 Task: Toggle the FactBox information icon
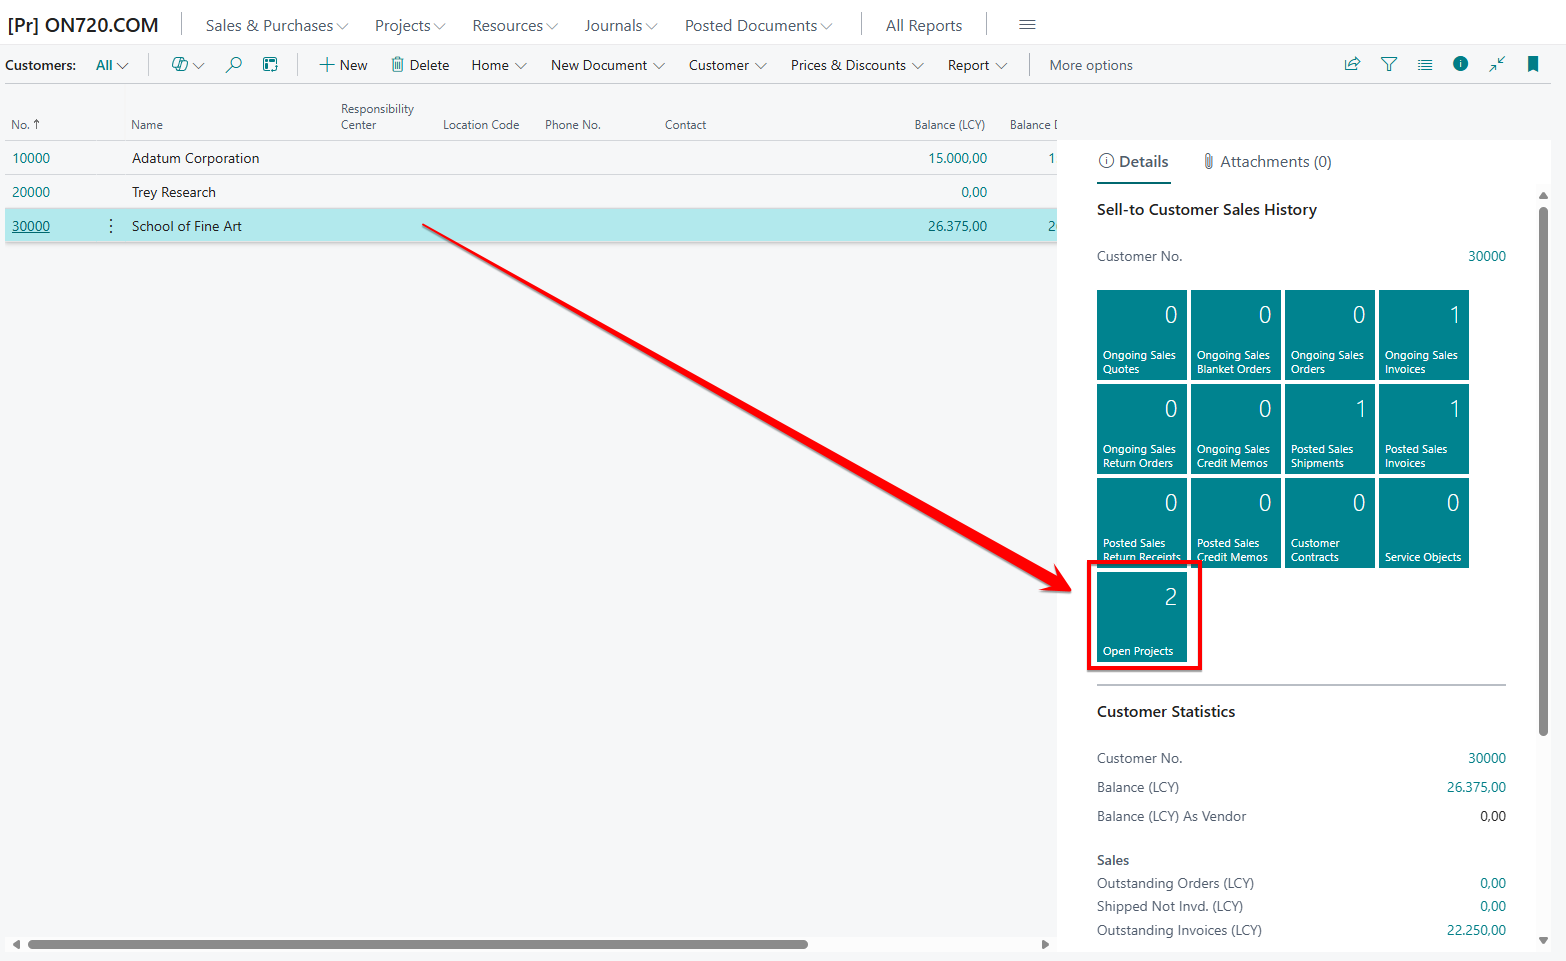pos(1461,64)
